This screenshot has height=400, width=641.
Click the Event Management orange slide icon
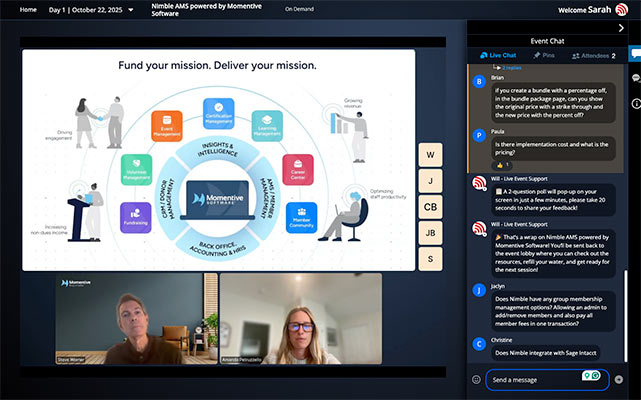pyautogui.click(x=167, y=126)
